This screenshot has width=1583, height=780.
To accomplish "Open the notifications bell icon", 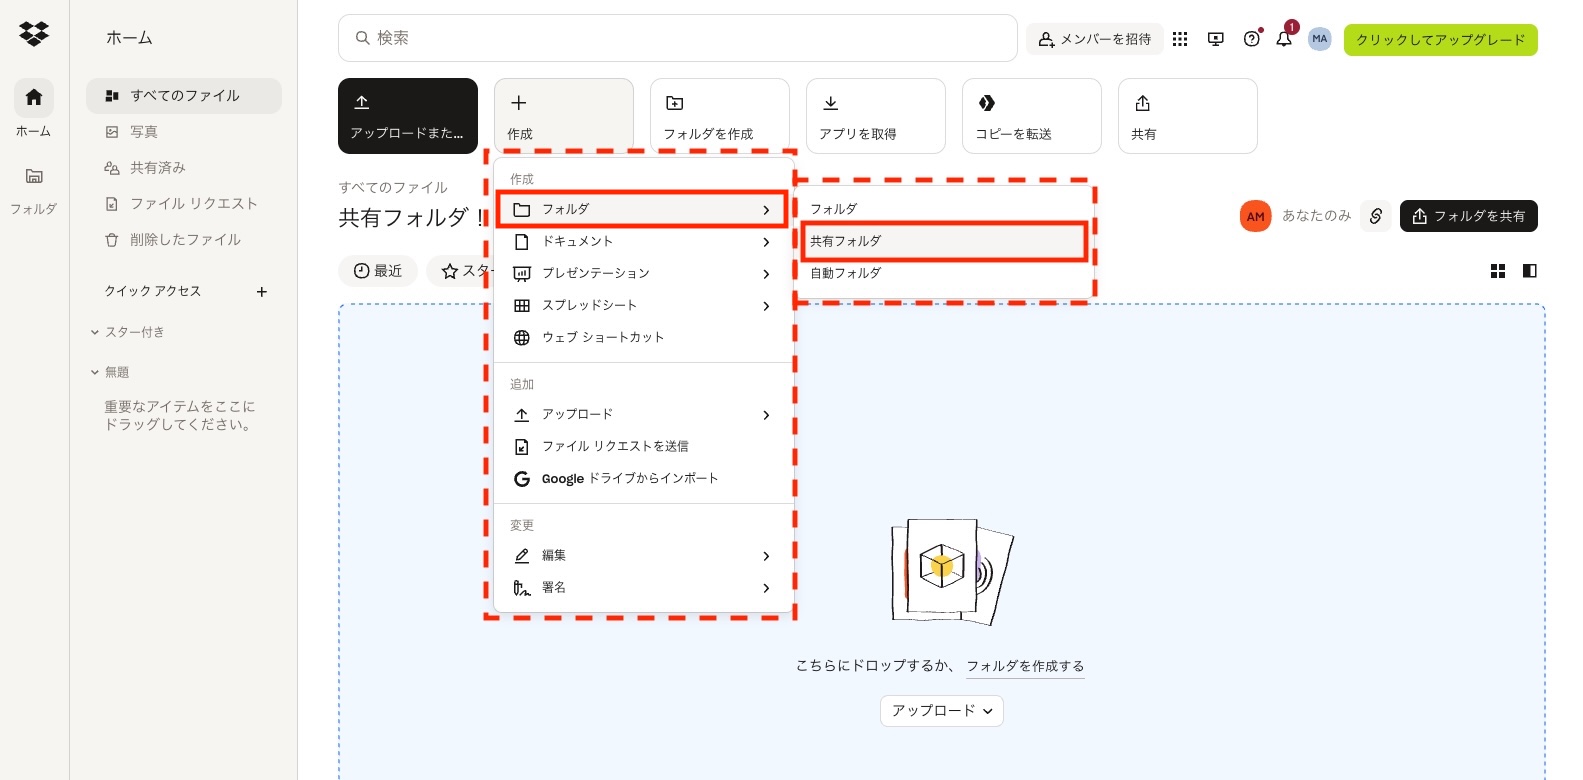I will coord(1284,39).
